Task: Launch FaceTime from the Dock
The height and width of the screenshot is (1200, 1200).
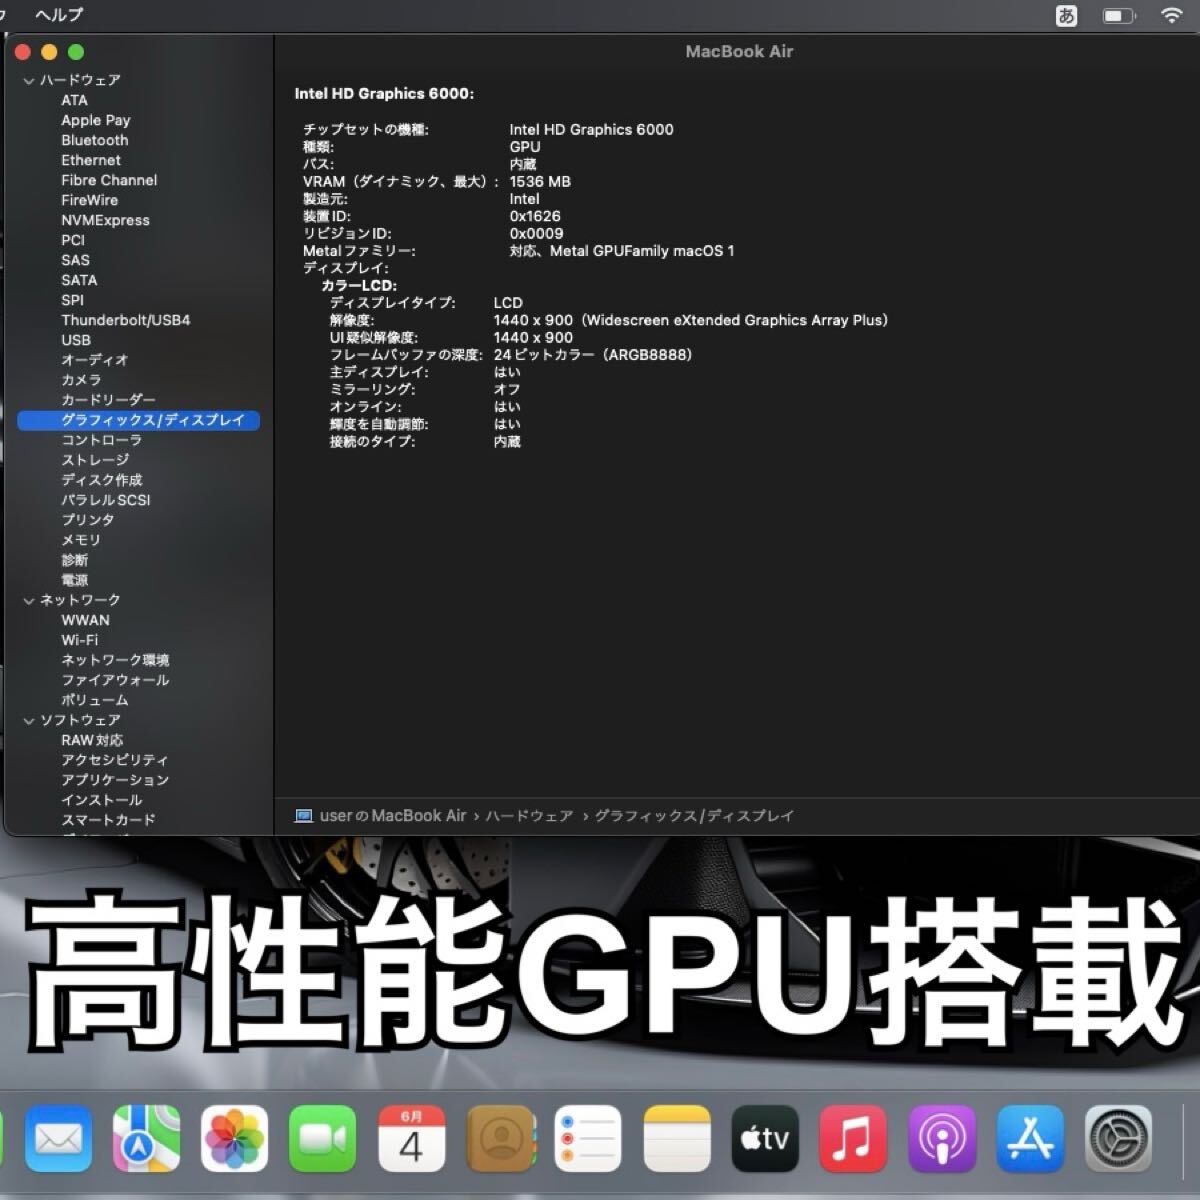Action: 323,1138
